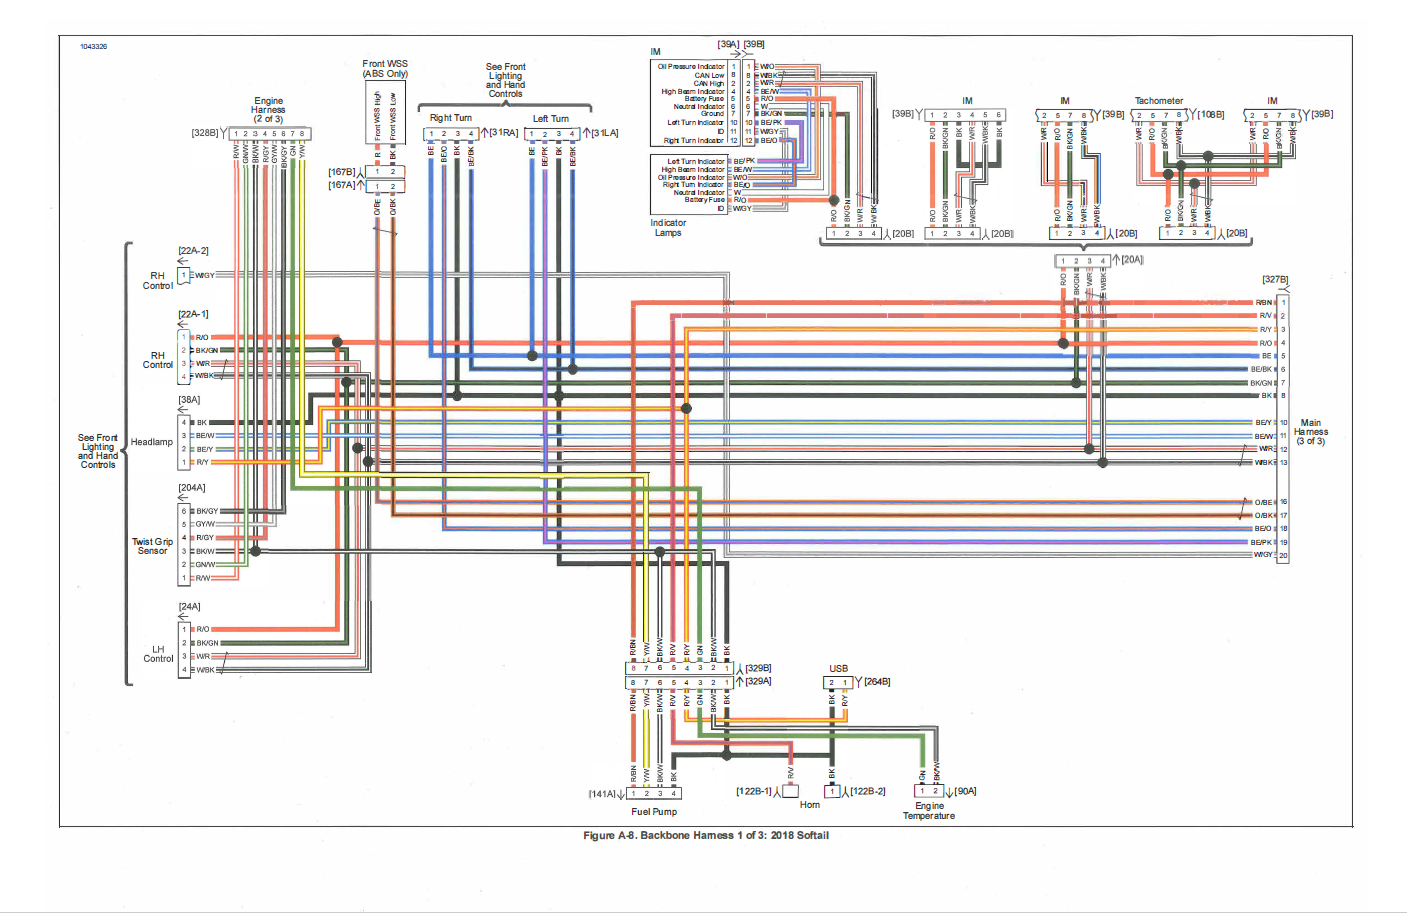Select the USB connector label
Image resolution: width=1407 pixels, height=913 pixels.
(838, 668)
